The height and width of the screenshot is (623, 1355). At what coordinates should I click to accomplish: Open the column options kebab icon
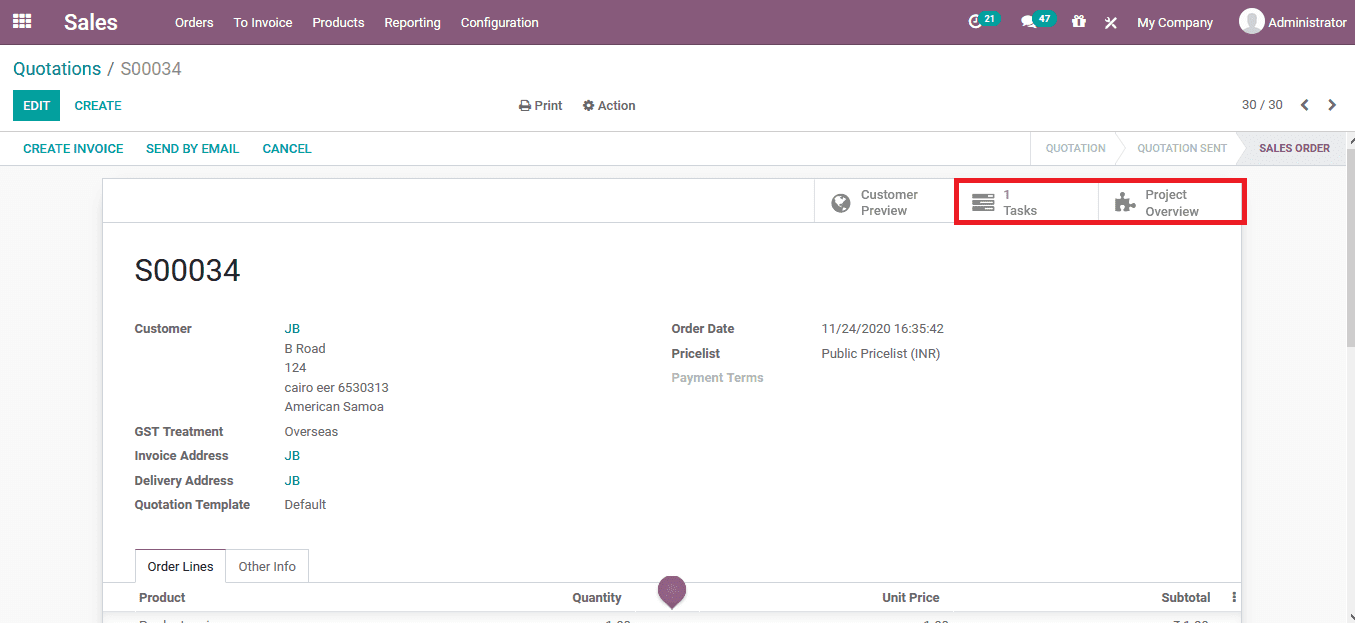click(x=1234, y=597)
